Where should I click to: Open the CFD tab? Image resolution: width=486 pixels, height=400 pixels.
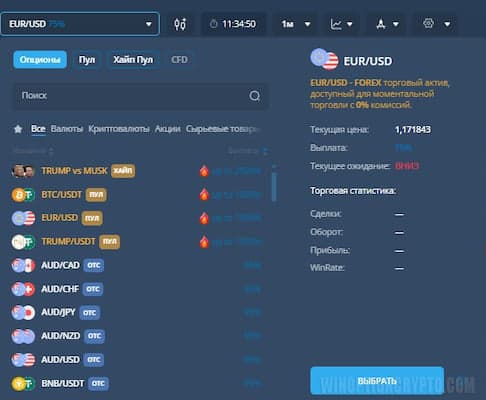(x=179, y=60)
